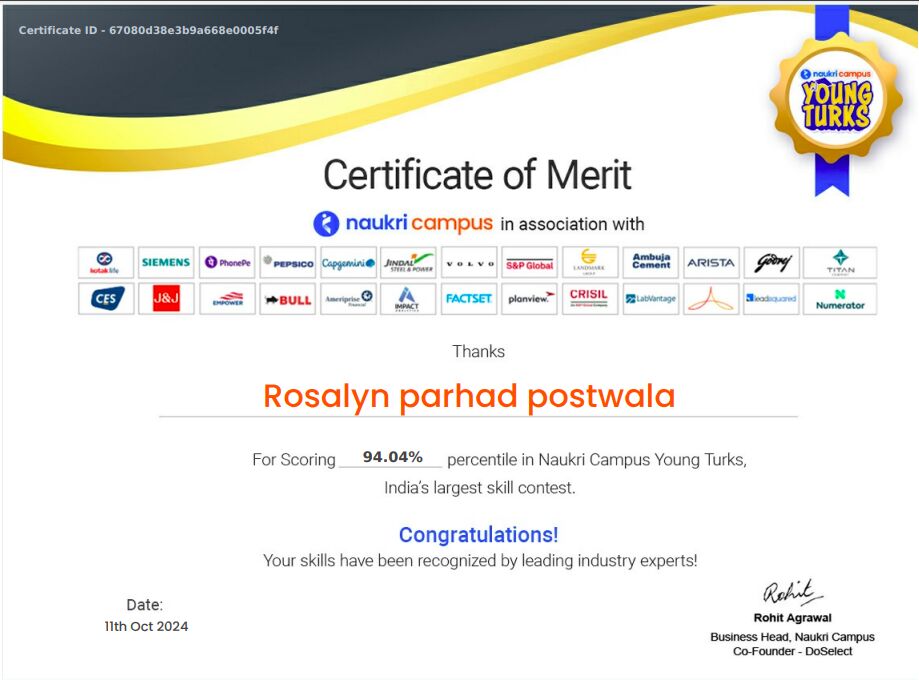Viewport: 919px width, 680px height.
Task: Select the CRISIL logo tile
Action: pos(589,298)
